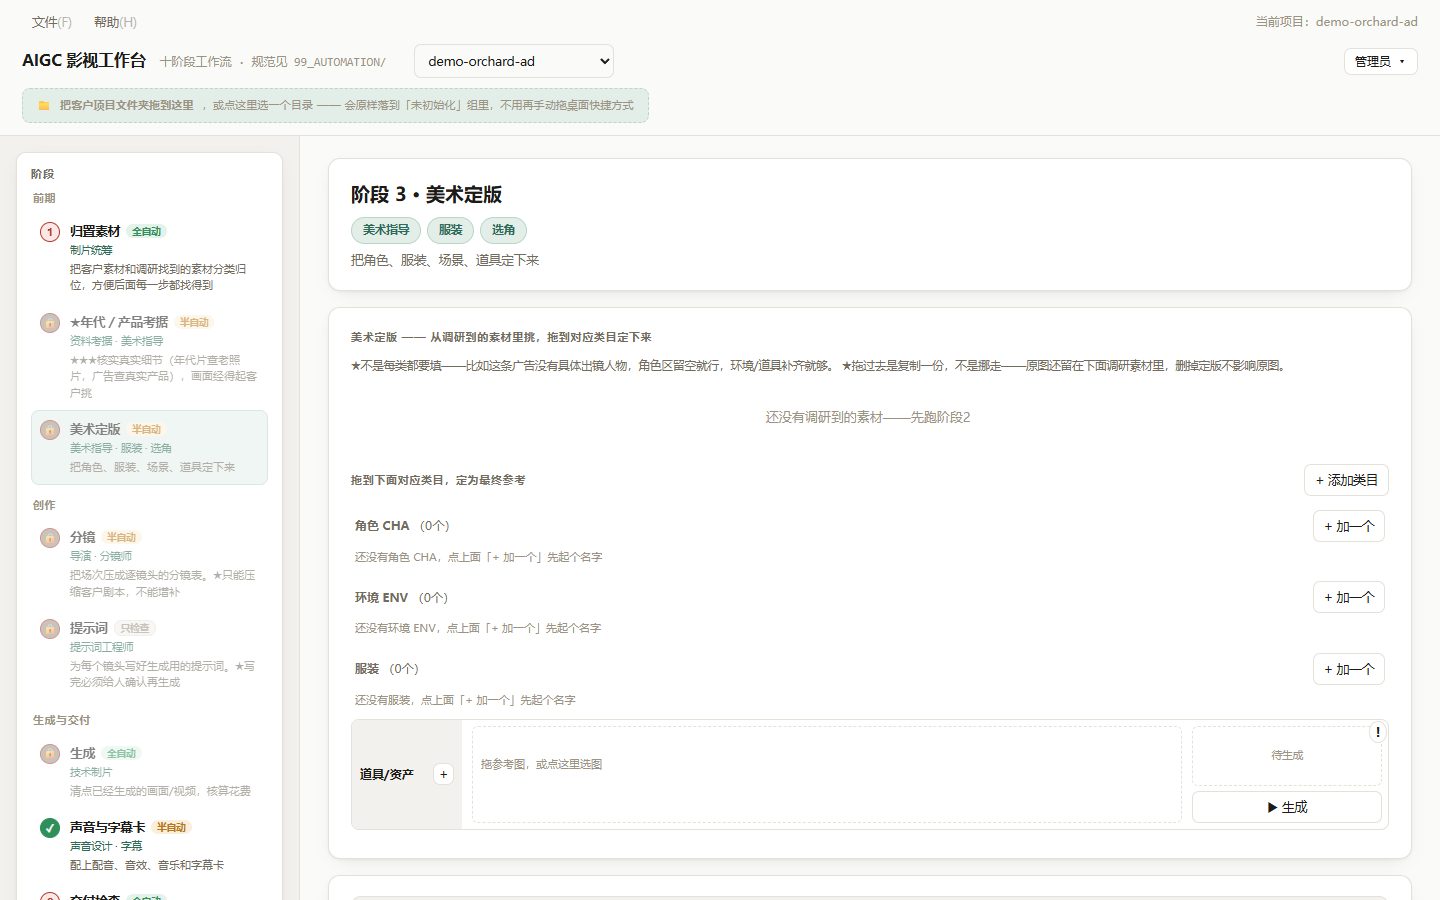This screenshot has width=1440, height=900.
Task: Click the 添加类目 button
Action: point(1346,480)
